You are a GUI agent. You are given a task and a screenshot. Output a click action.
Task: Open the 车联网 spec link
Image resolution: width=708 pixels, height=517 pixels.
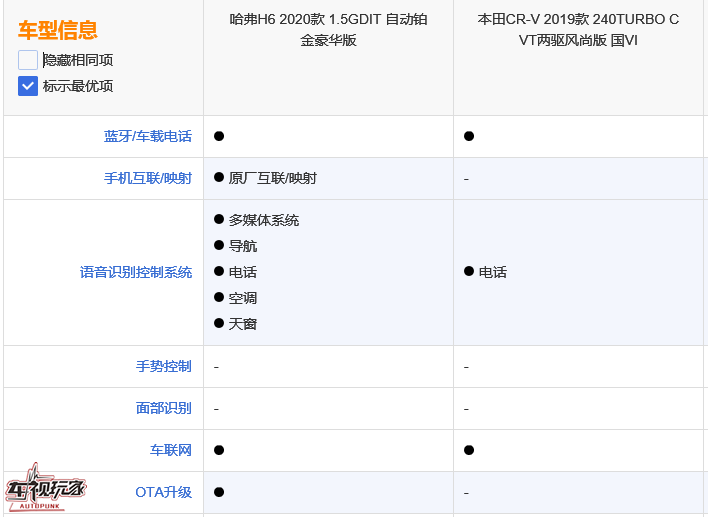click(x=171, y=450)
